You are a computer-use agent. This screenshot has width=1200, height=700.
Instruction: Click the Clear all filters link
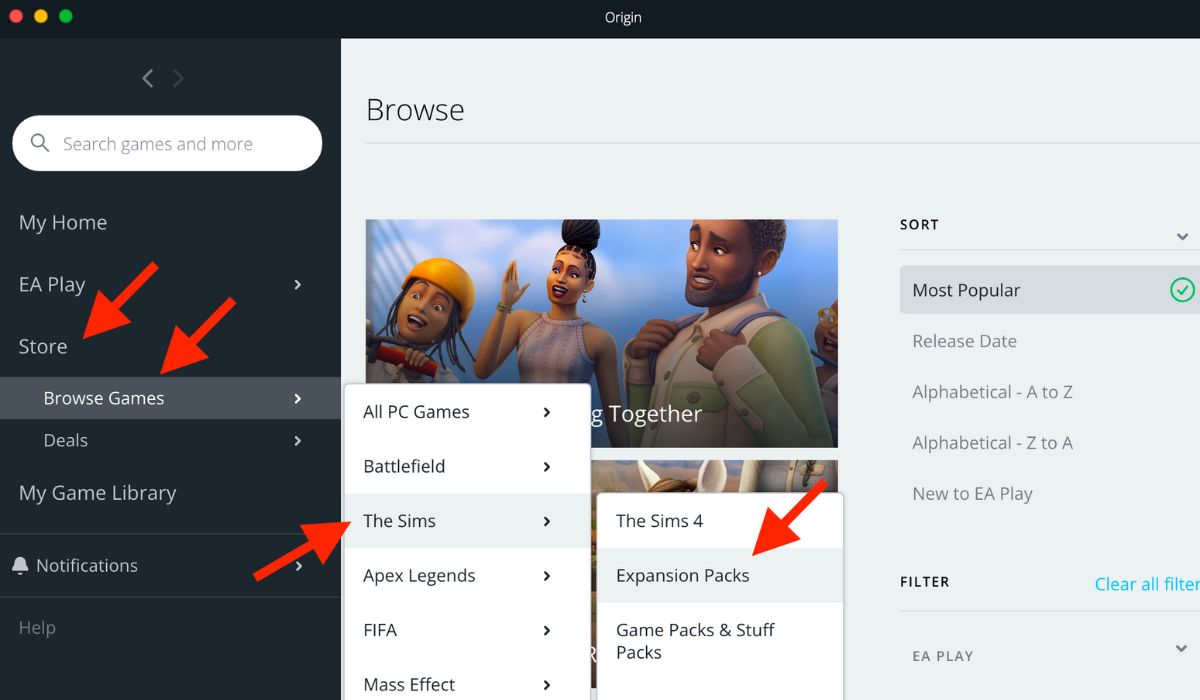click(1146, 583)
